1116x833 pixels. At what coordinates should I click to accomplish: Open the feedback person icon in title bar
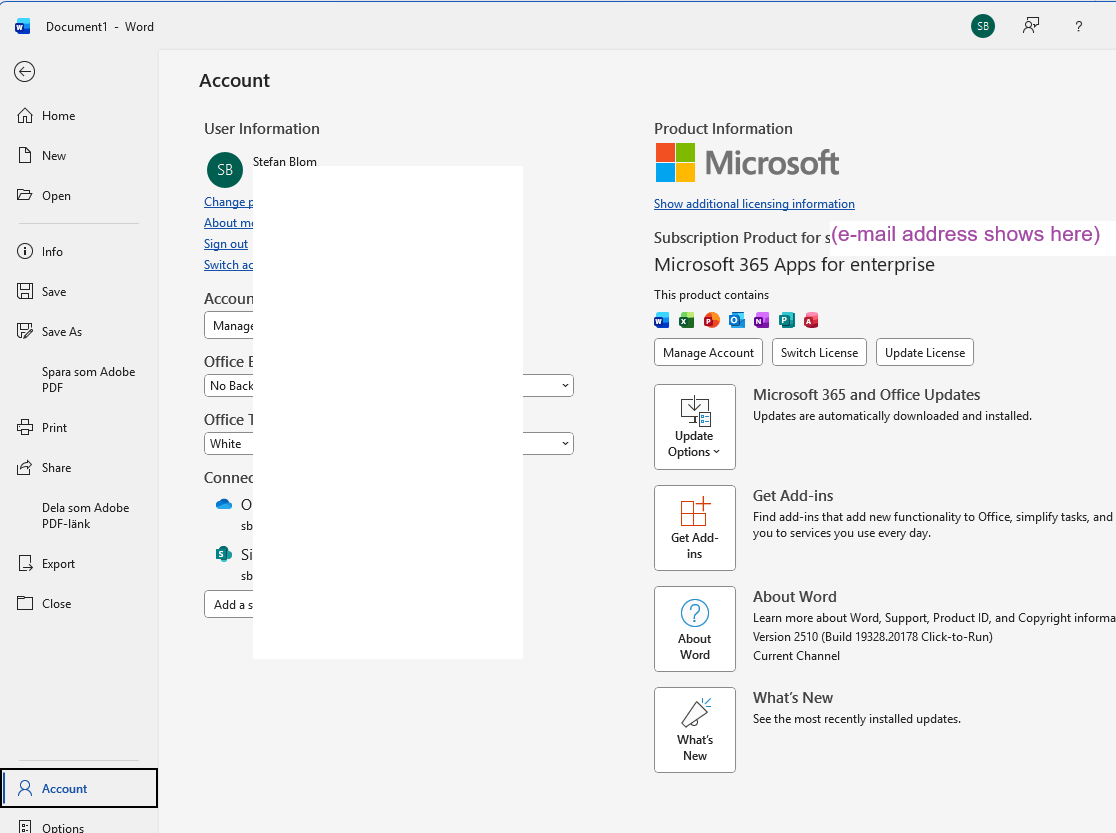(x=1031, y=26)
